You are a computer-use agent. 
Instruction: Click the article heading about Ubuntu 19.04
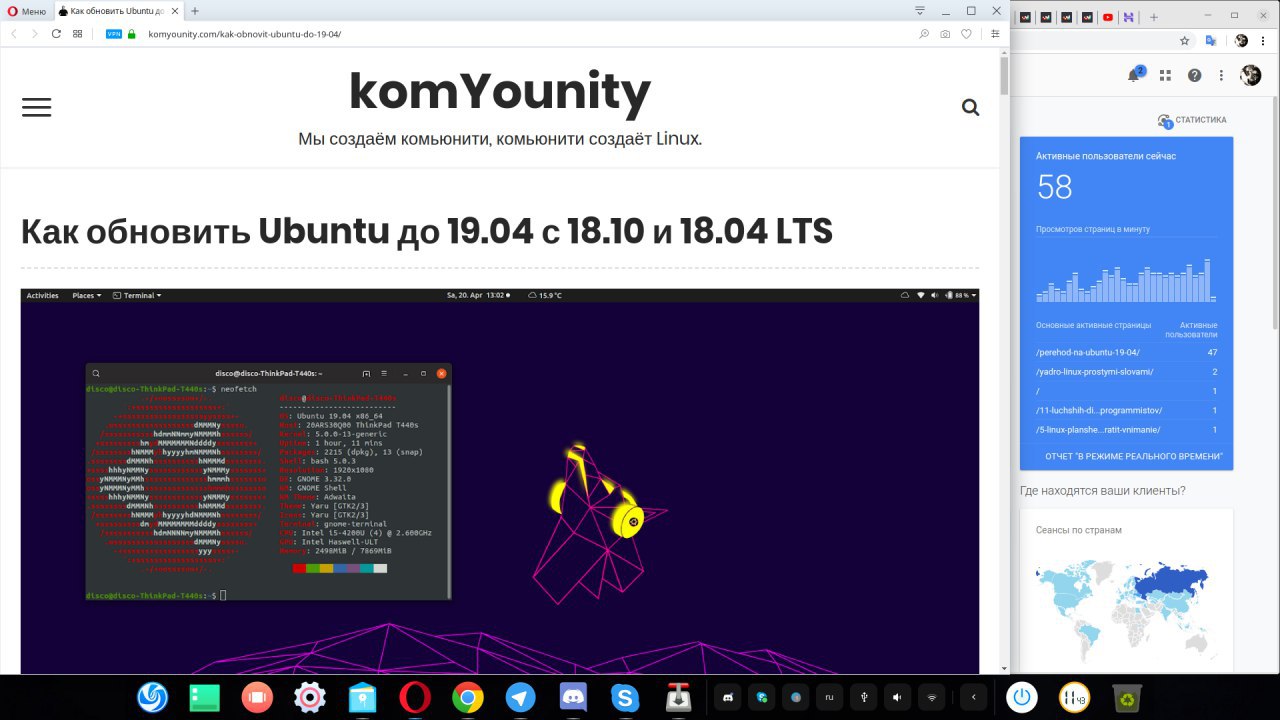[427, 231]
